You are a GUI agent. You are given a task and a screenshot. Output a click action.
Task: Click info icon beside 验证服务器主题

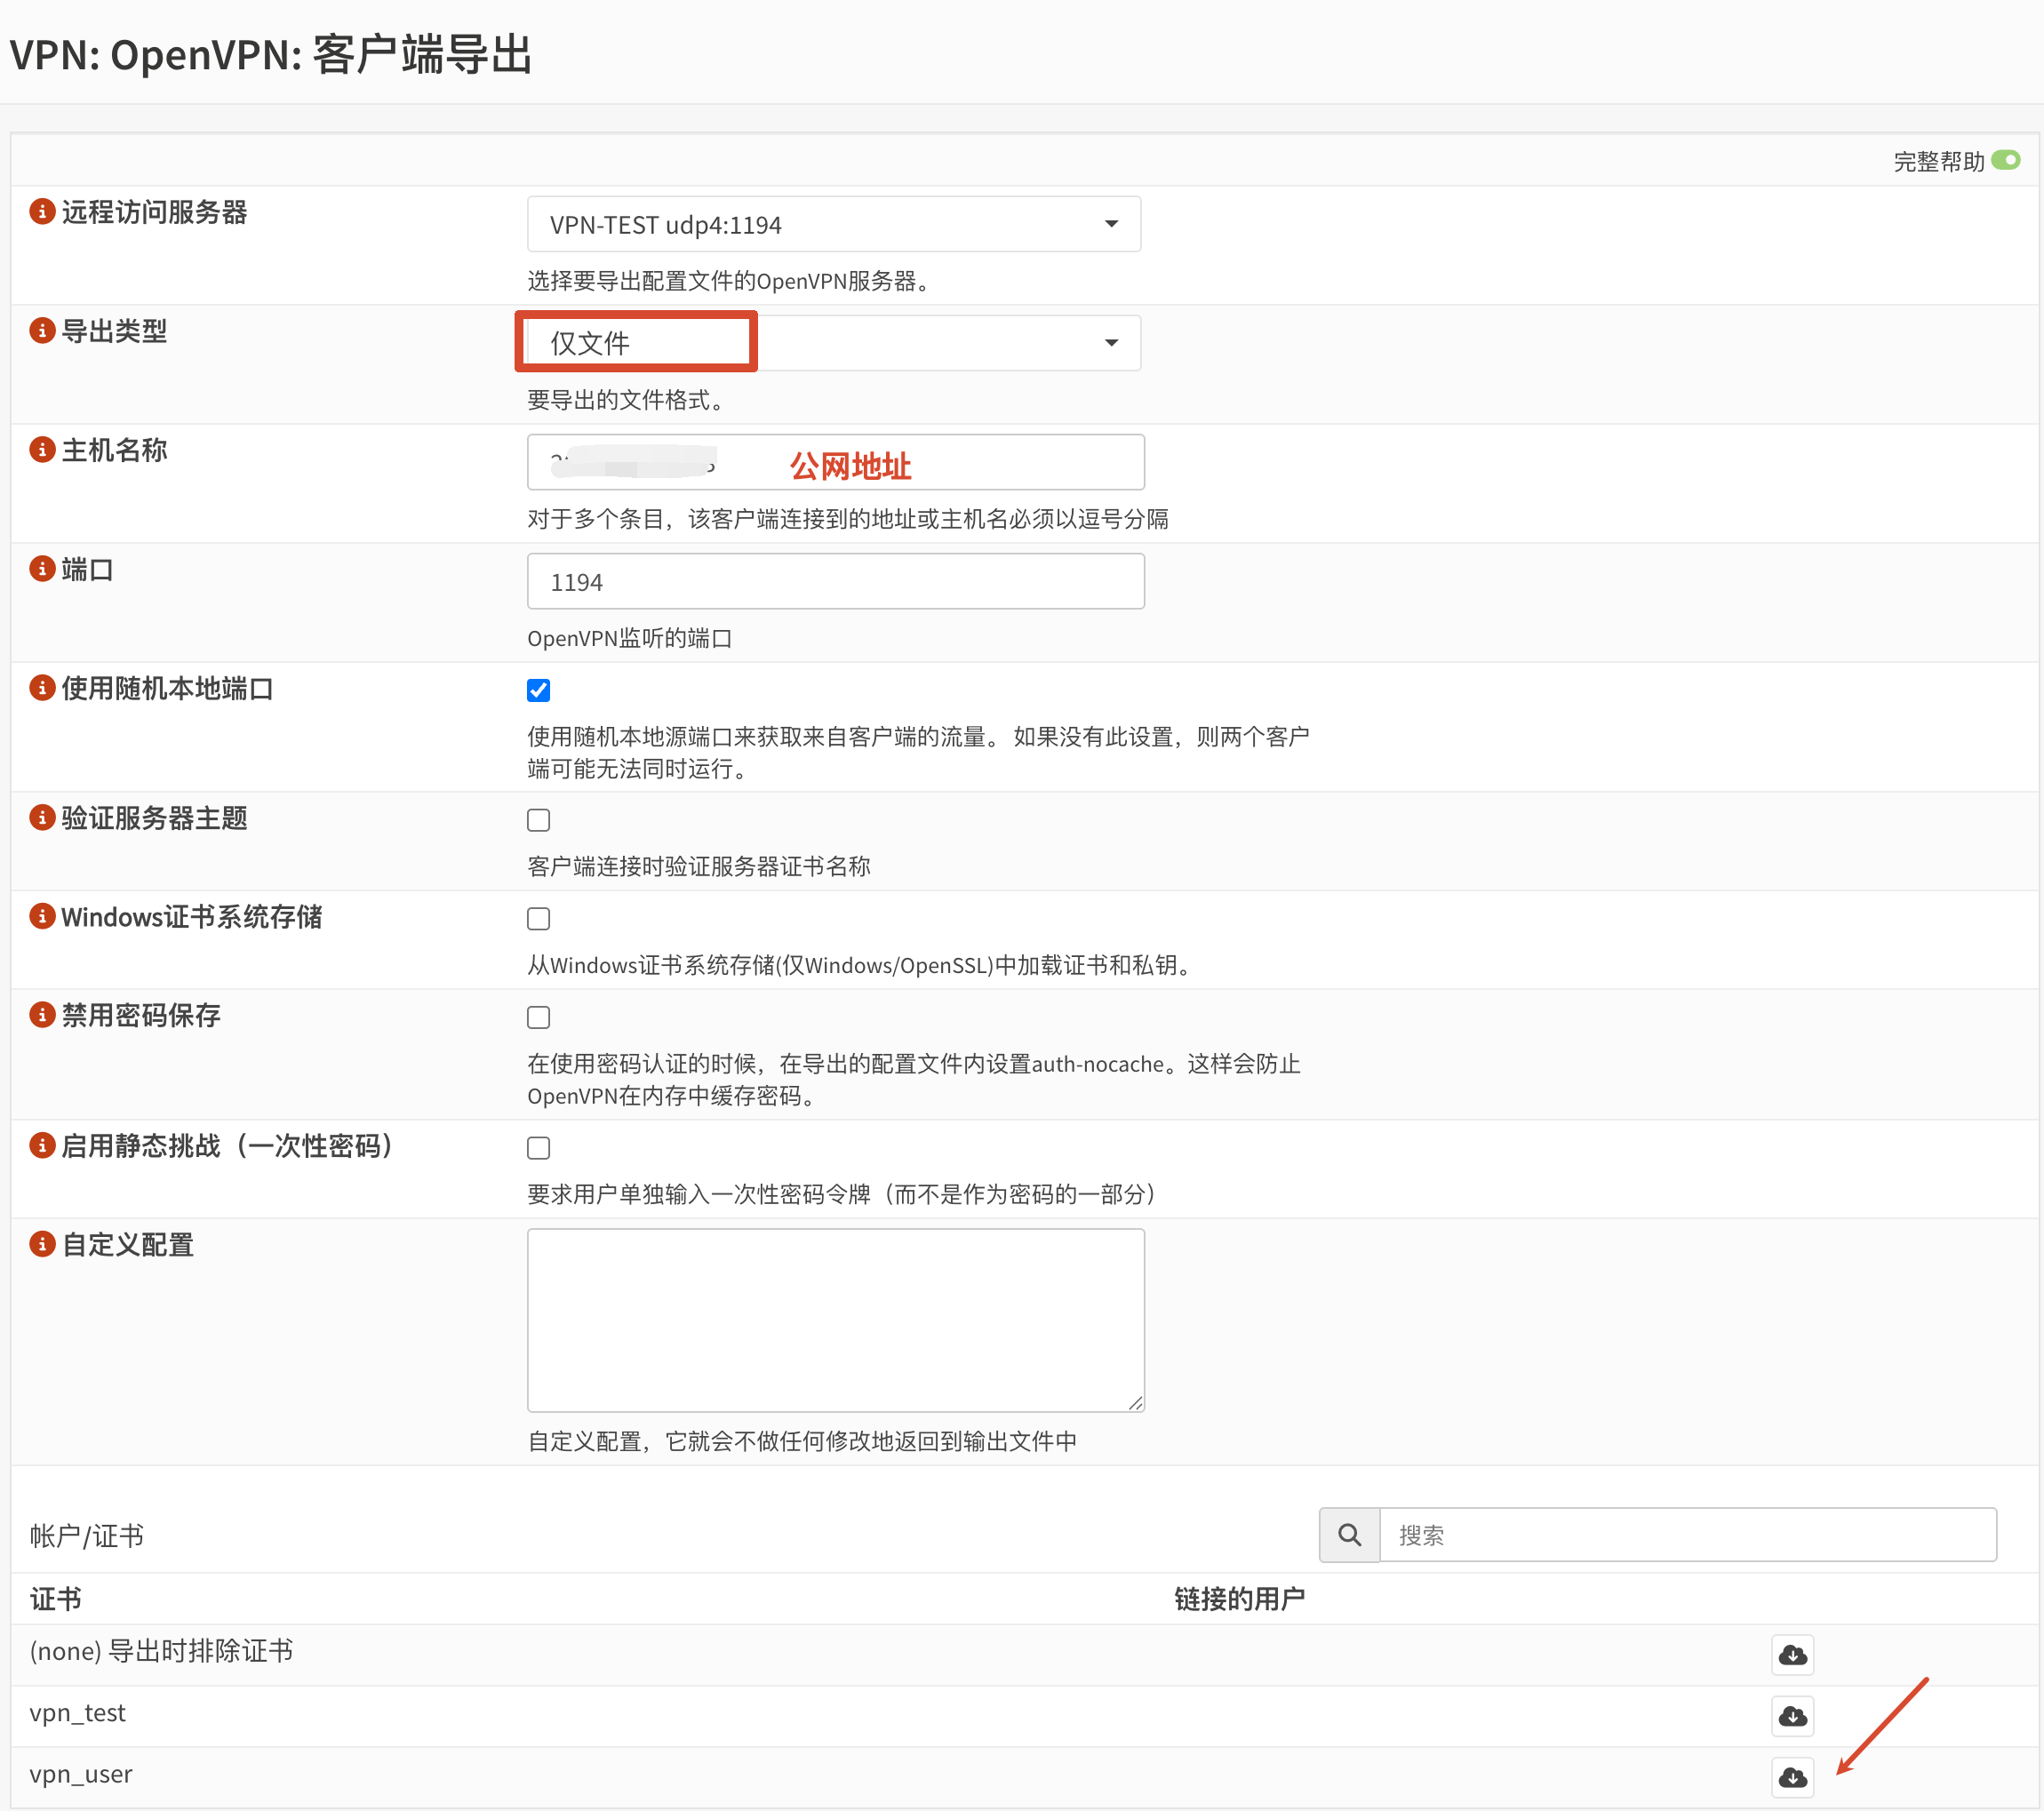[x=42, y=818]
